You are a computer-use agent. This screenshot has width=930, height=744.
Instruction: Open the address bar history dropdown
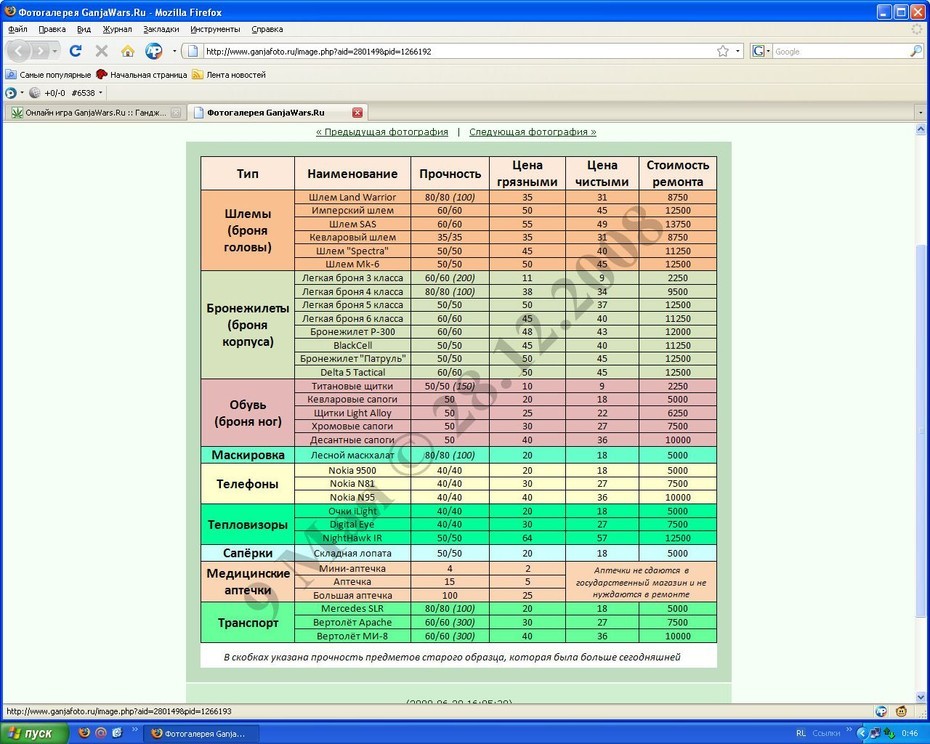tap(737, 51)
